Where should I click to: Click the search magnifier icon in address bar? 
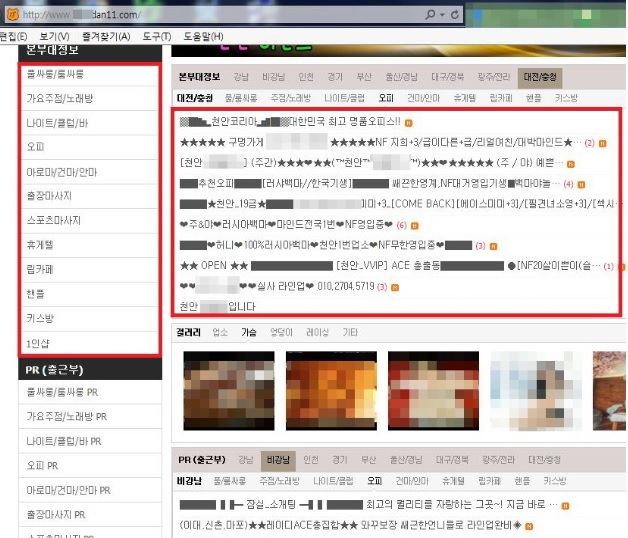[430, 14]
